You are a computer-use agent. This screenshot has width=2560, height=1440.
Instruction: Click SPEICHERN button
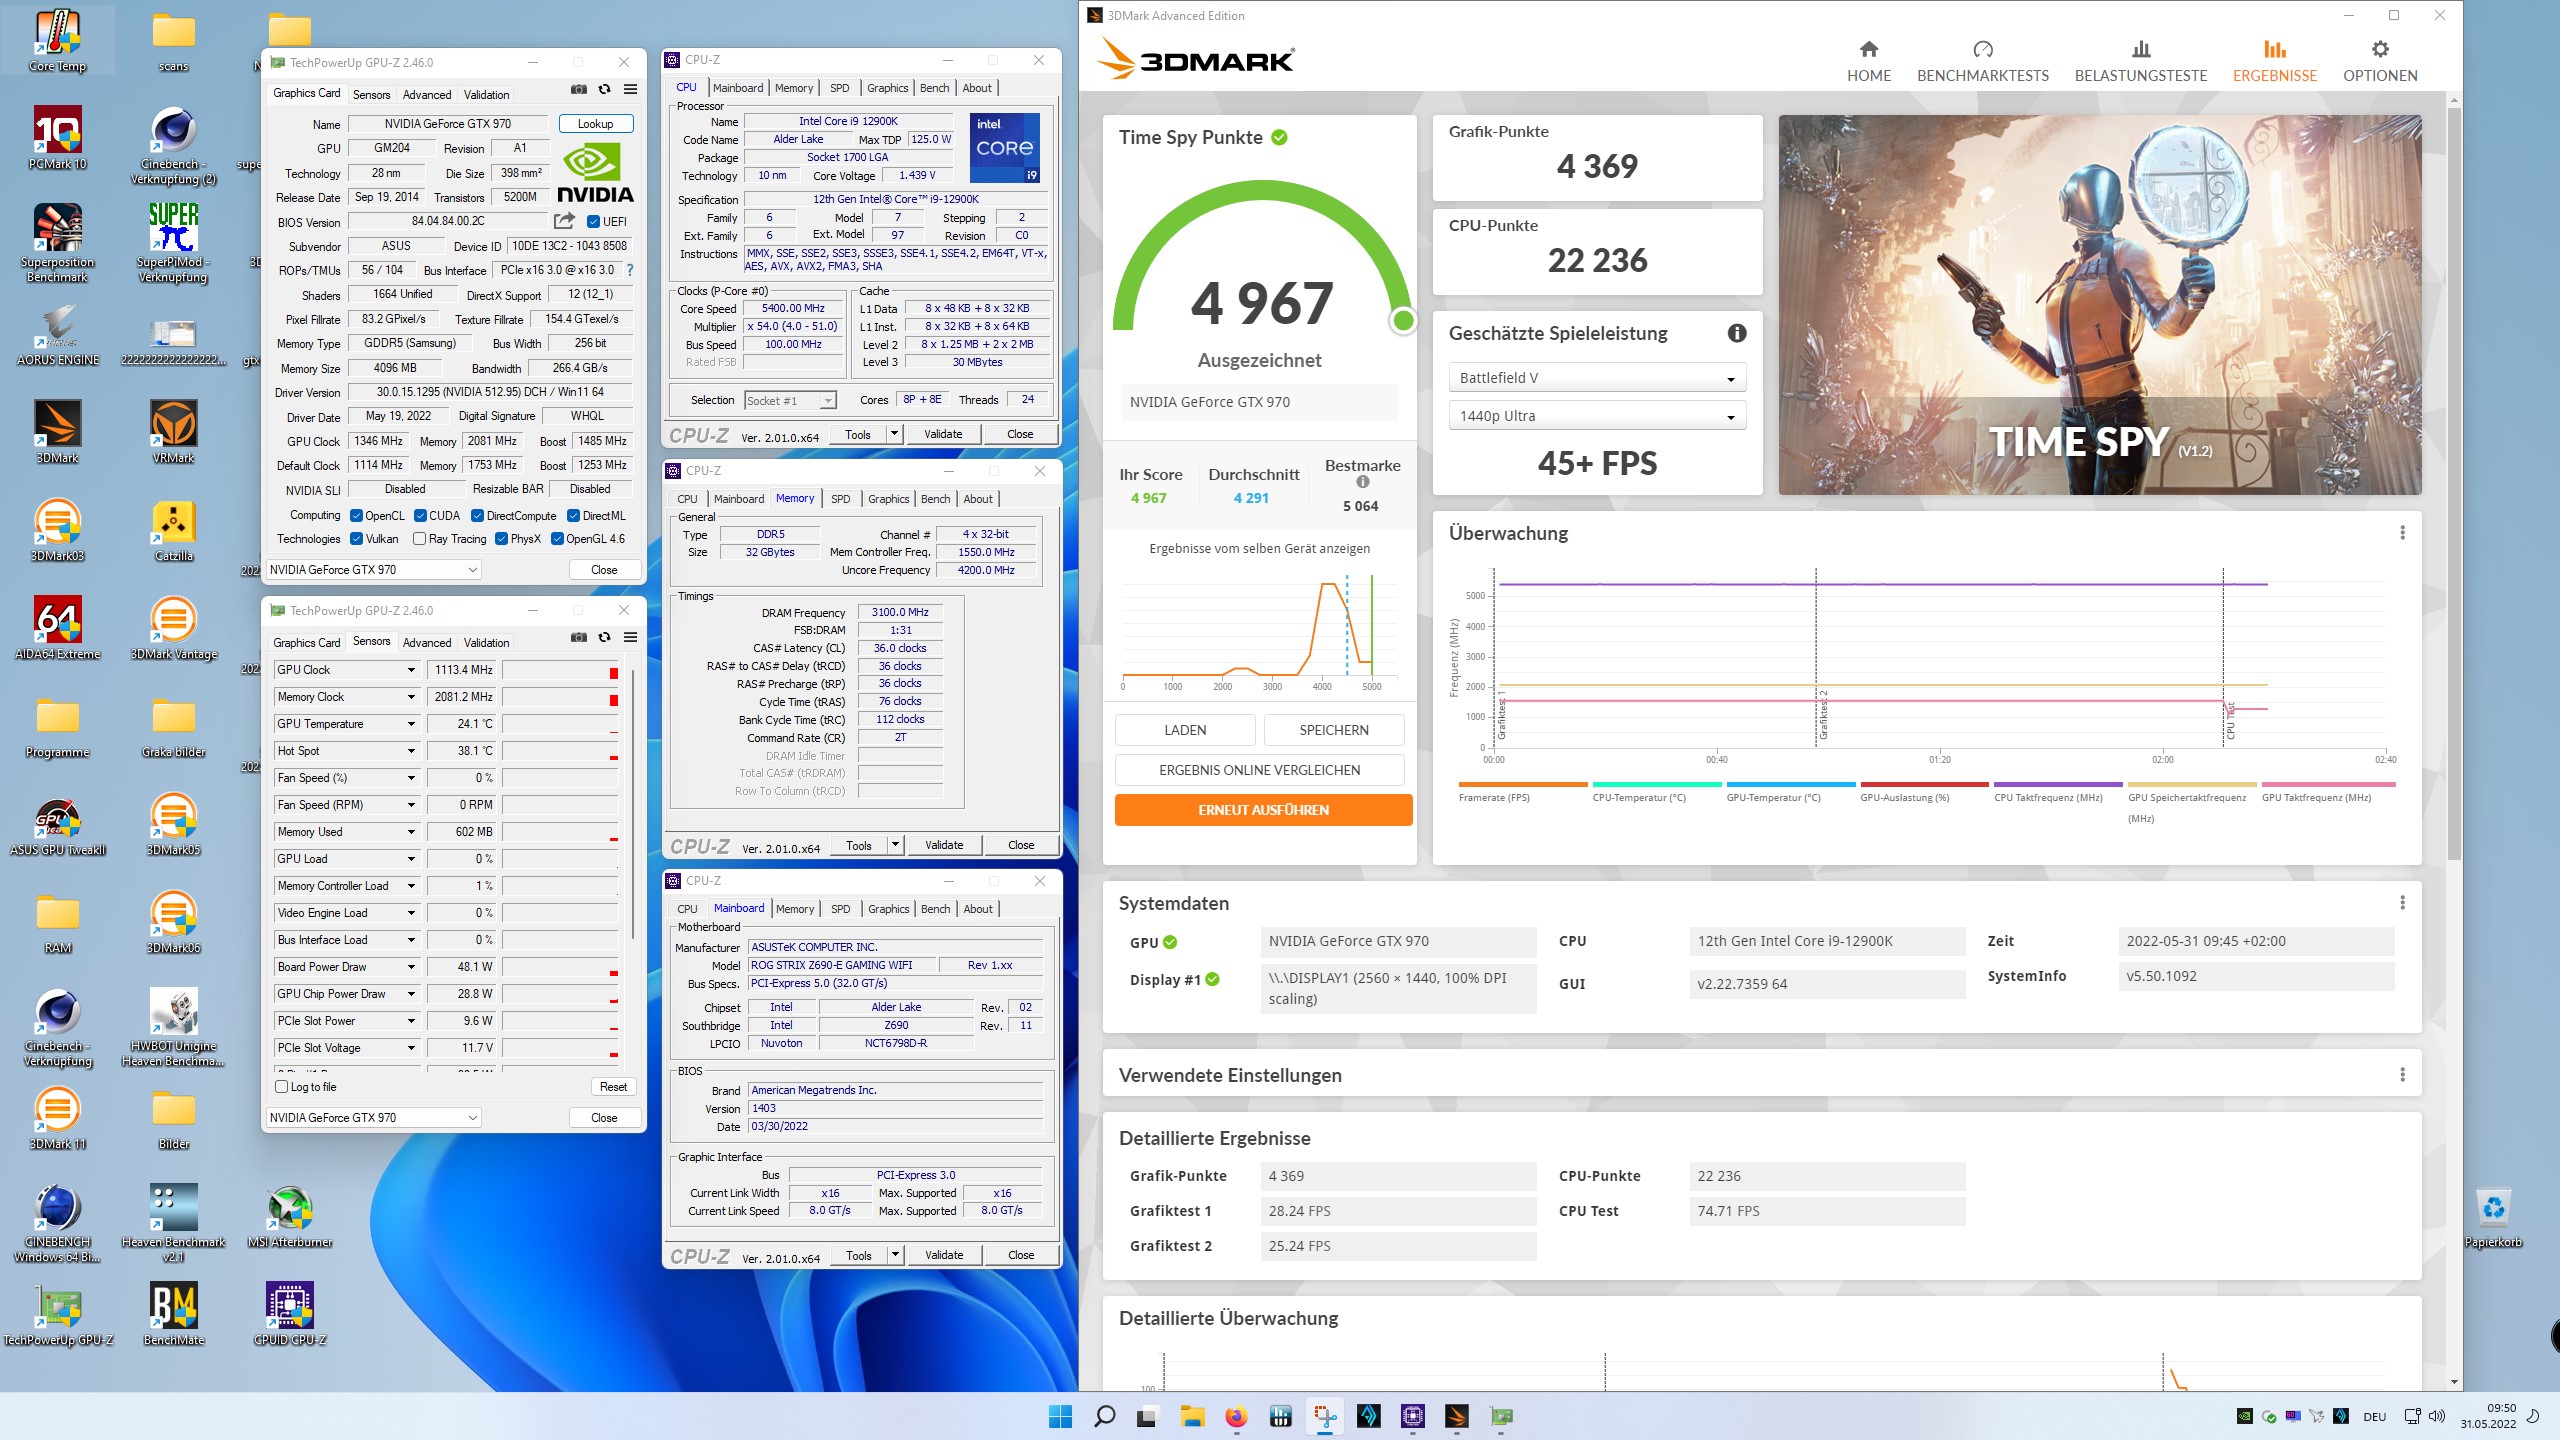pos(1334,730)
